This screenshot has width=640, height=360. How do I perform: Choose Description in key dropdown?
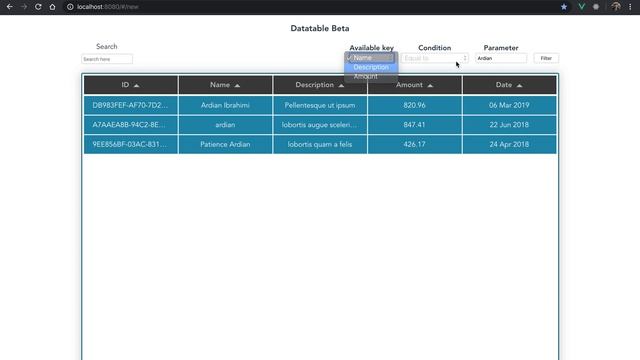(371, 67)
